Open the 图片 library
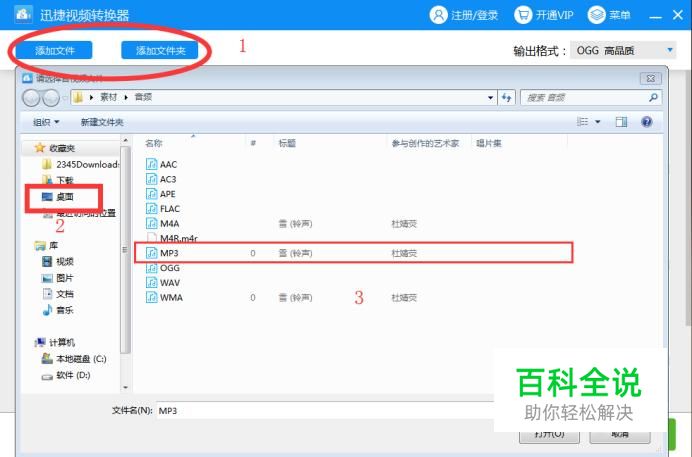692x457 pixels. click(58, 278)
